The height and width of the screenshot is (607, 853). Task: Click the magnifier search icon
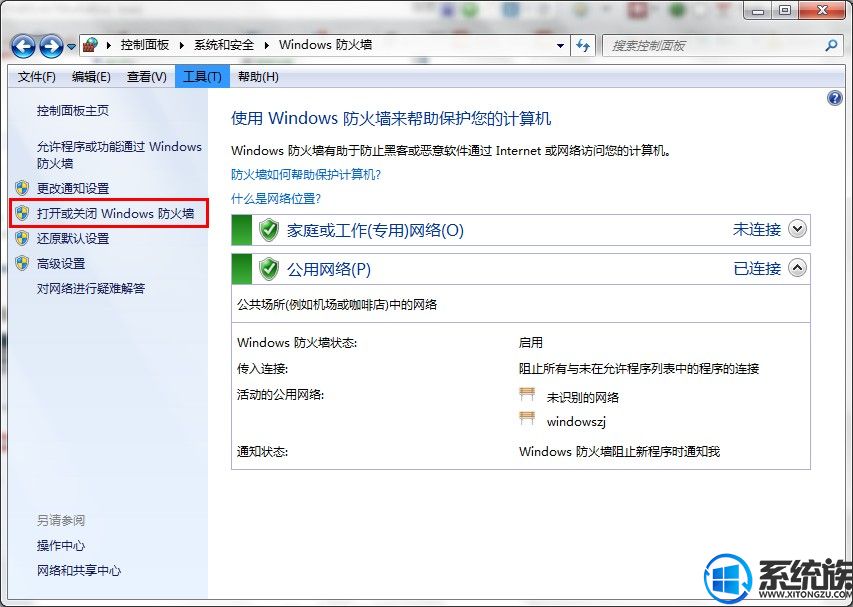(x=831, y=46)
